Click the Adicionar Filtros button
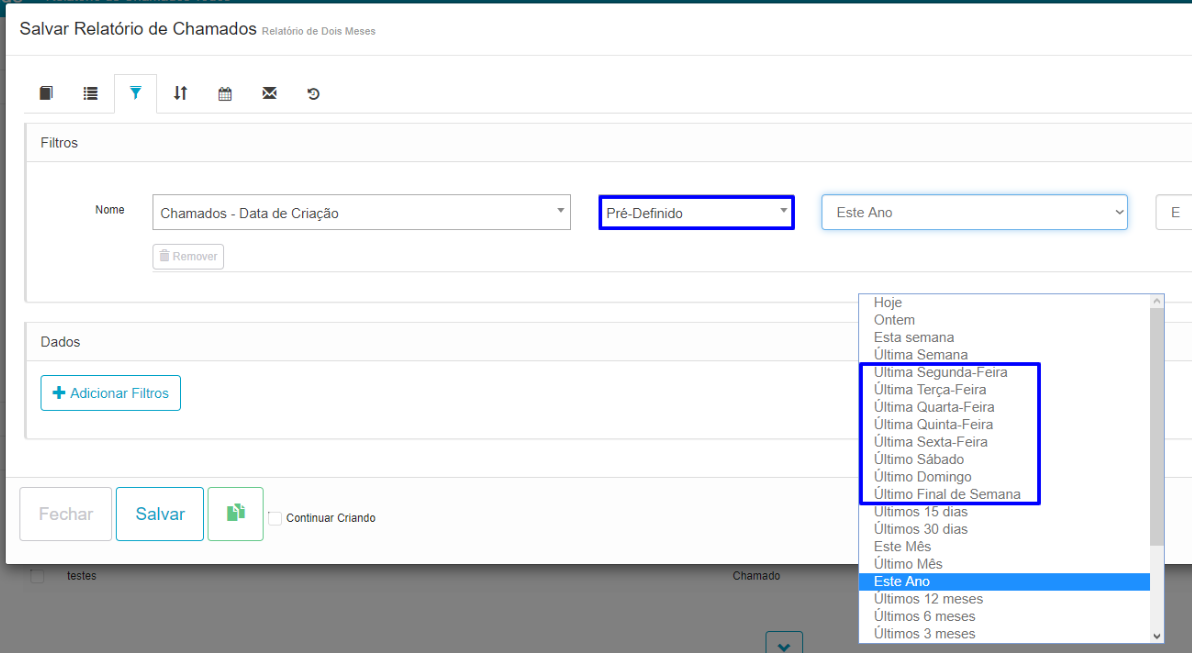Viewport: 1192px width, 653px height. [x=110, y=393]
